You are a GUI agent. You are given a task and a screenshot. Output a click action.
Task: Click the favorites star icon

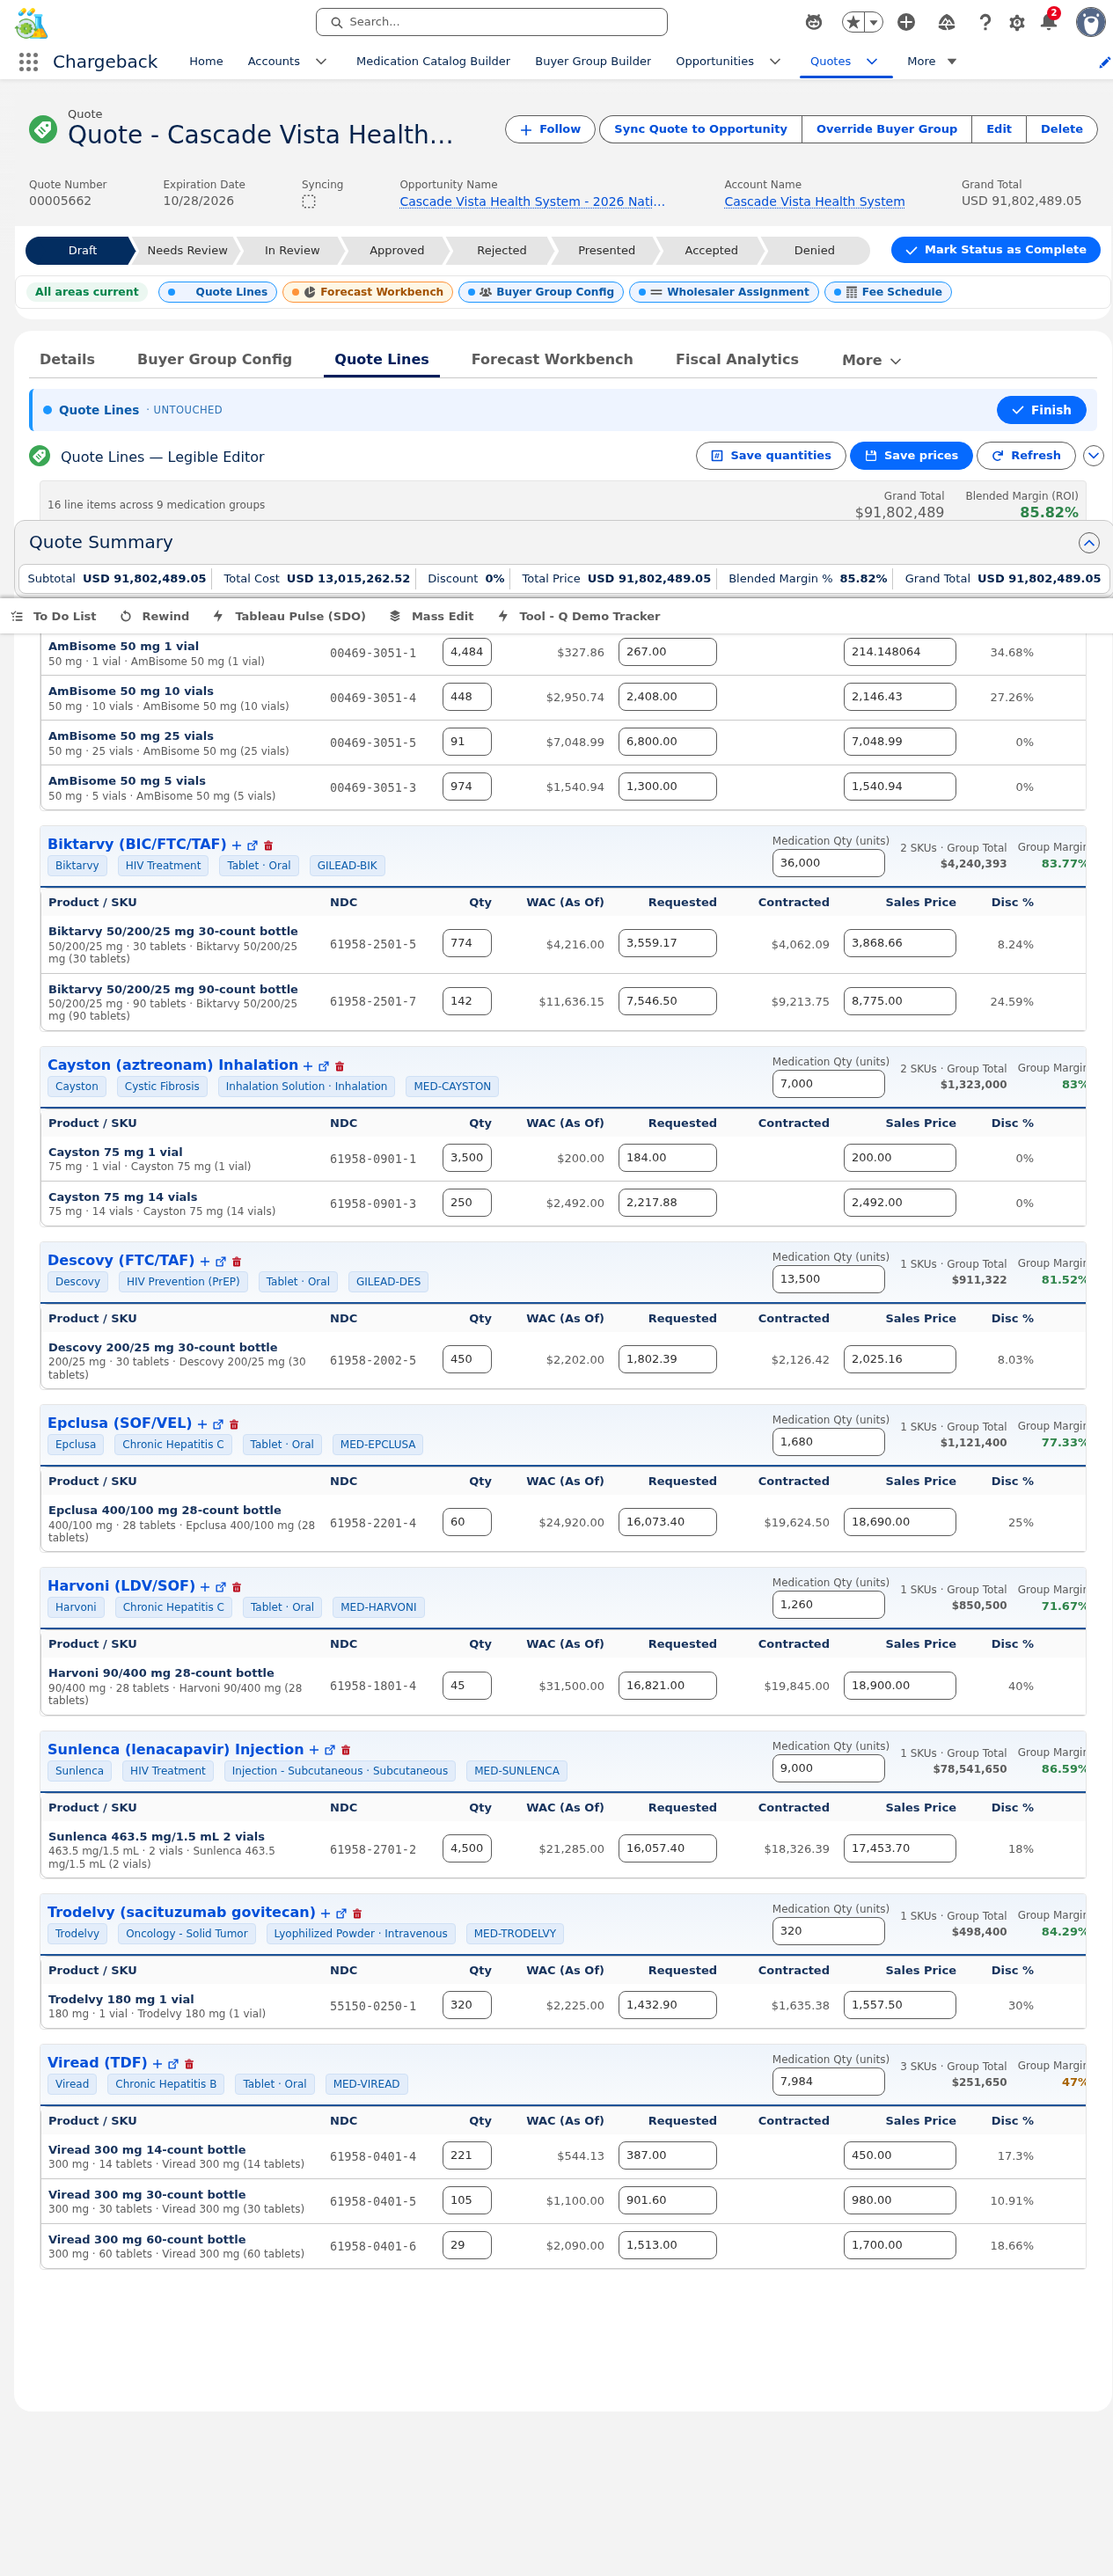point(853,22)
